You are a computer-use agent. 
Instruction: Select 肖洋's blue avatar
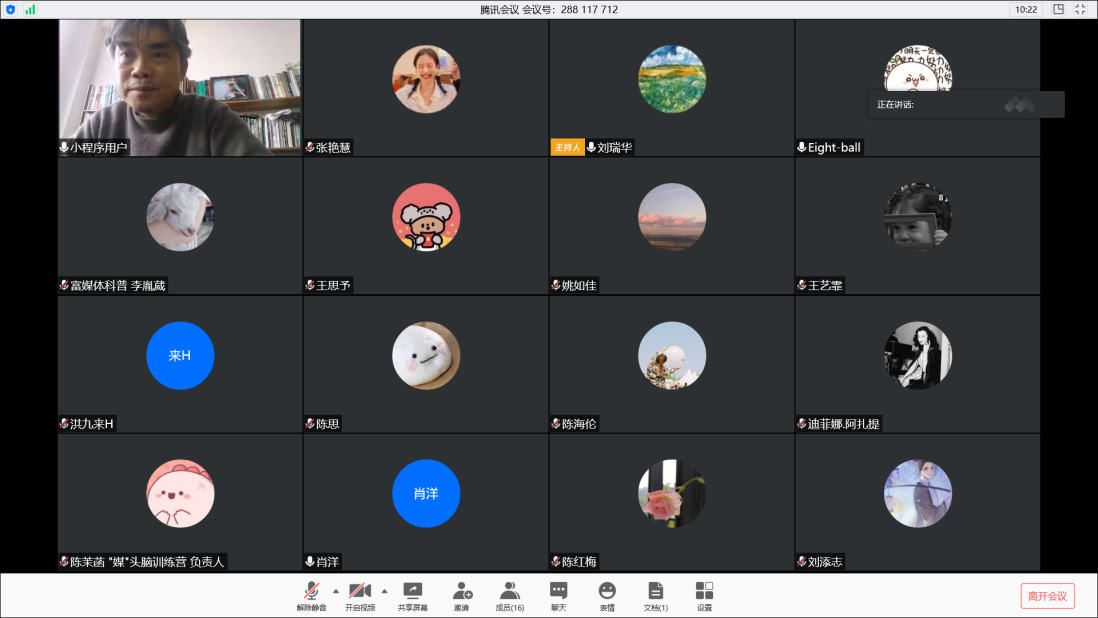point(426,493)
